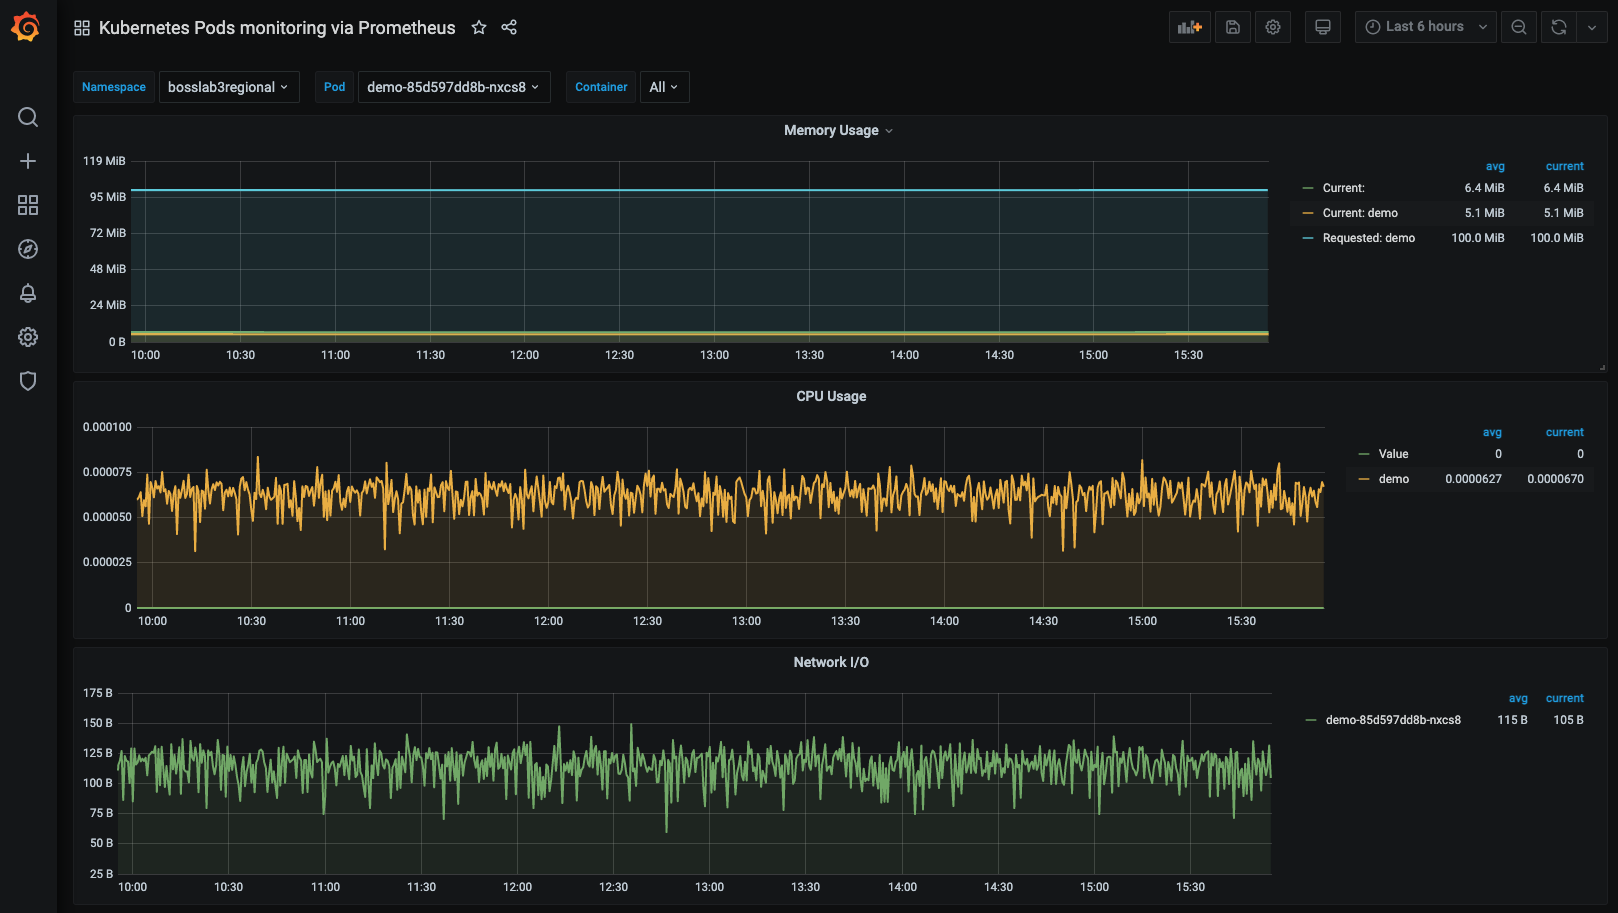The height and width of the screenshot is (913, 1618).
Task: Sort the Memory legend by 'avg' column
Action: [1494, 167]
